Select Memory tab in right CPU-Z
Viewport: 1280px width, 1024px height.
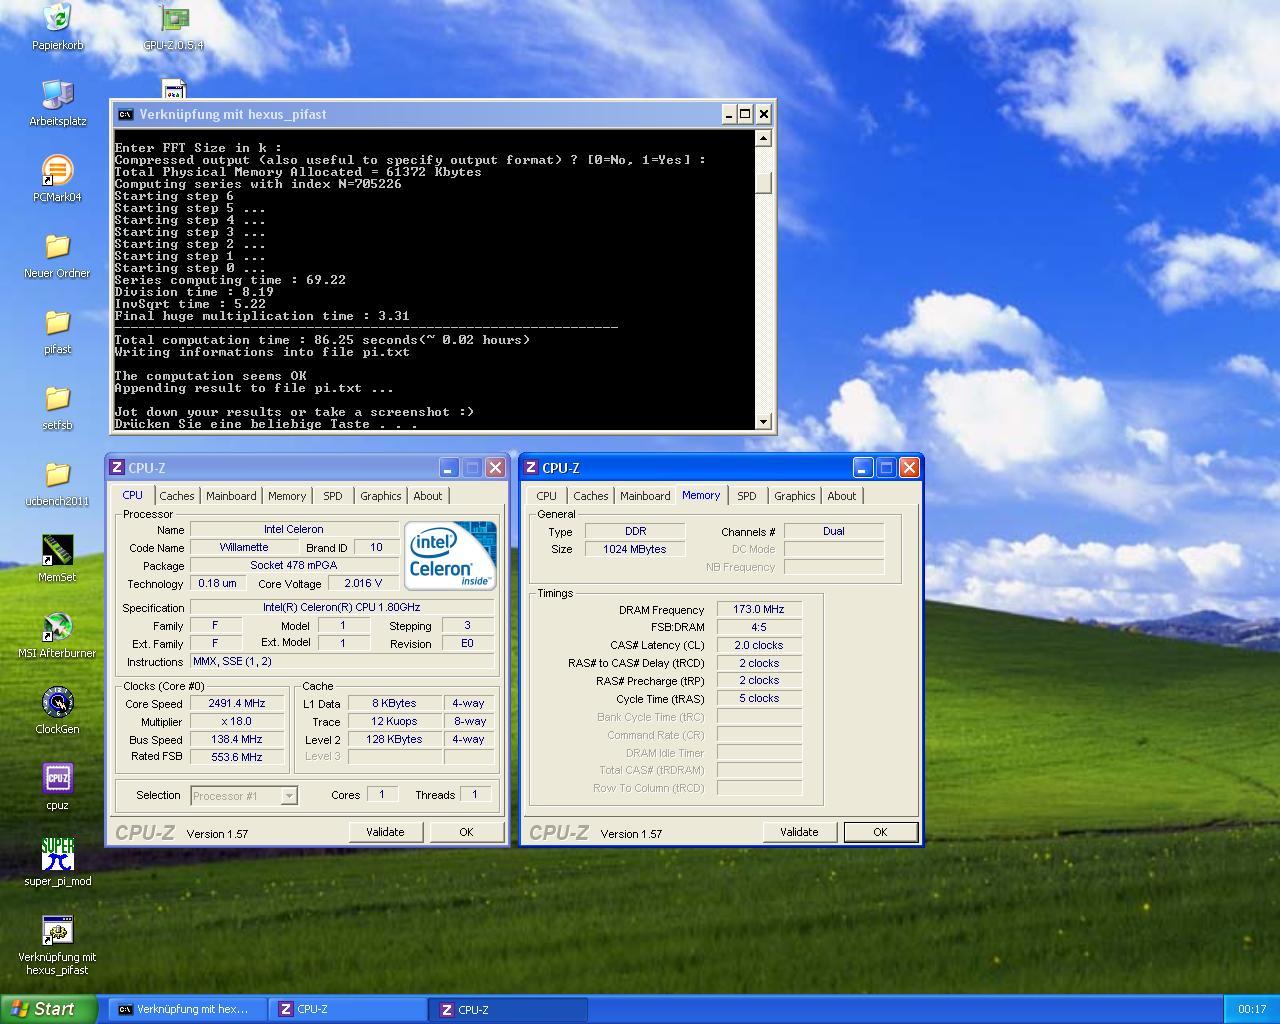pyautogui.click(x=701, y=495)
